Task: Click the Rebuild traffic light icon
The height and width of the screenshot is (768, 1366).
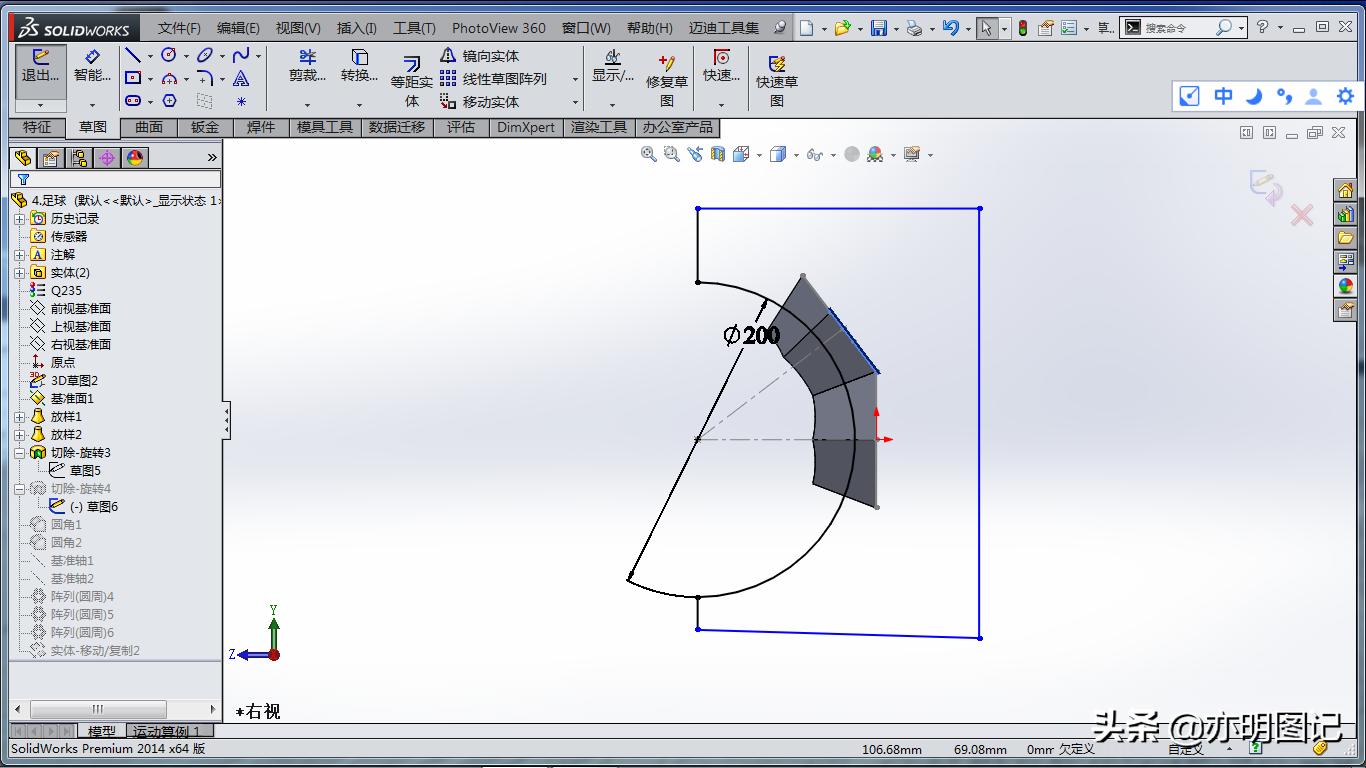Action: [x=1023, y=28]
